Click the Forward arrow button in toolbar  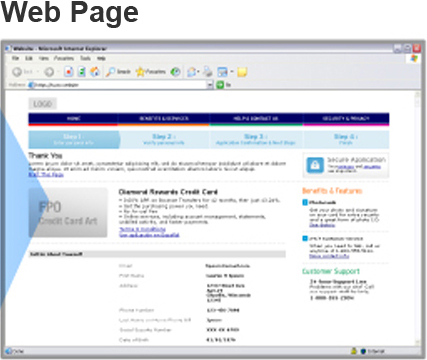click(x=49, y=72)
